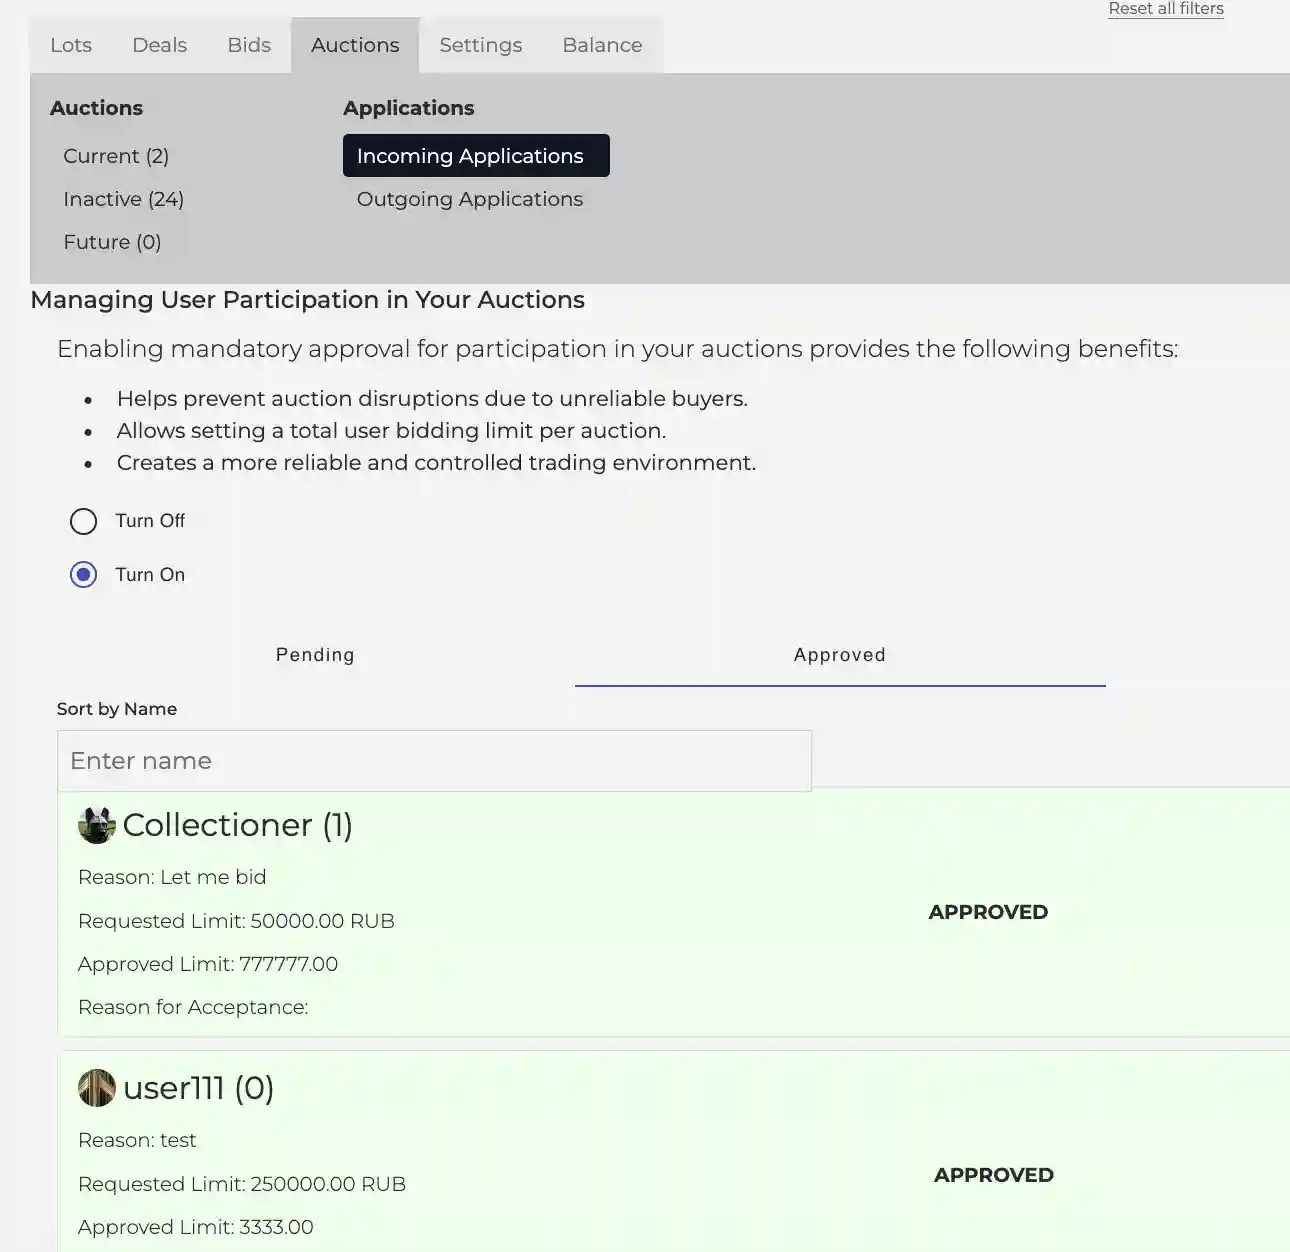The width and height of the screenshot is (1290, 1252).
Task: Open Collectioner (1) user profile name
Action: click(x=237, y=825)
